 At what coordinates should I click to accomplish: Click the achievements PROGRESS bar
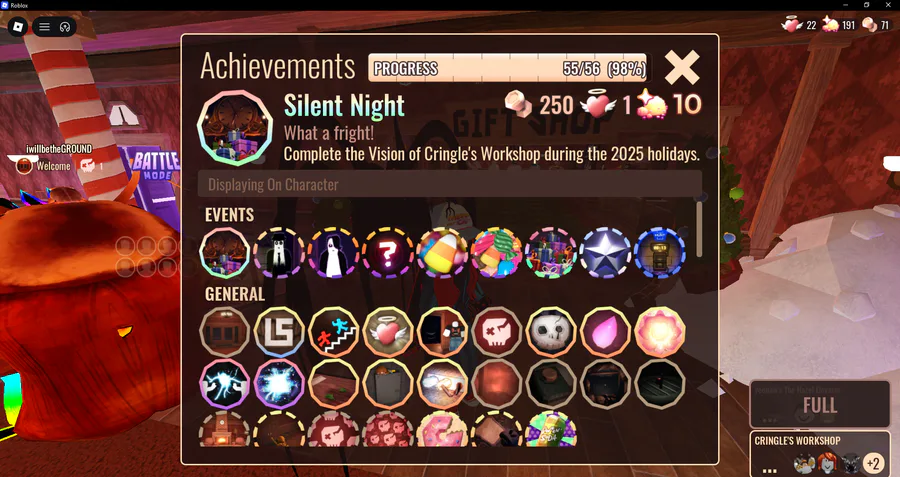click(509, 68)
